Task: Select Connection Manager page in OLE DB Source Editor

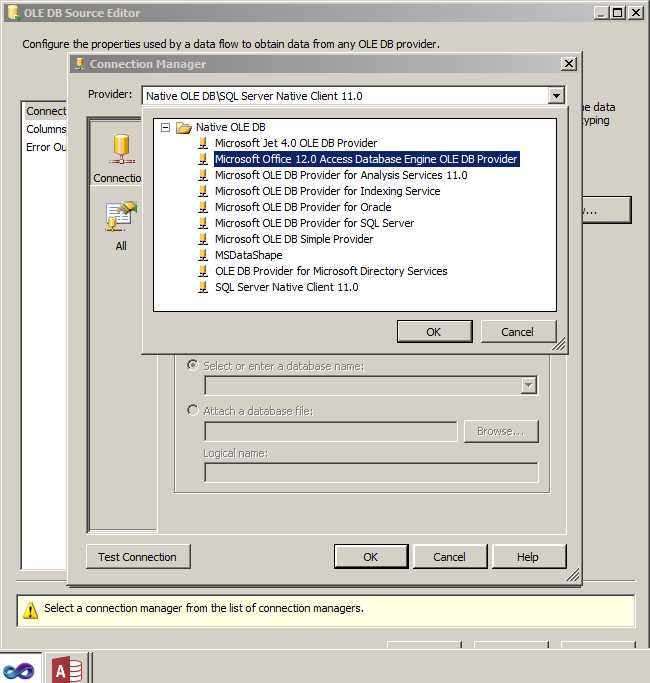Action: 46,111
